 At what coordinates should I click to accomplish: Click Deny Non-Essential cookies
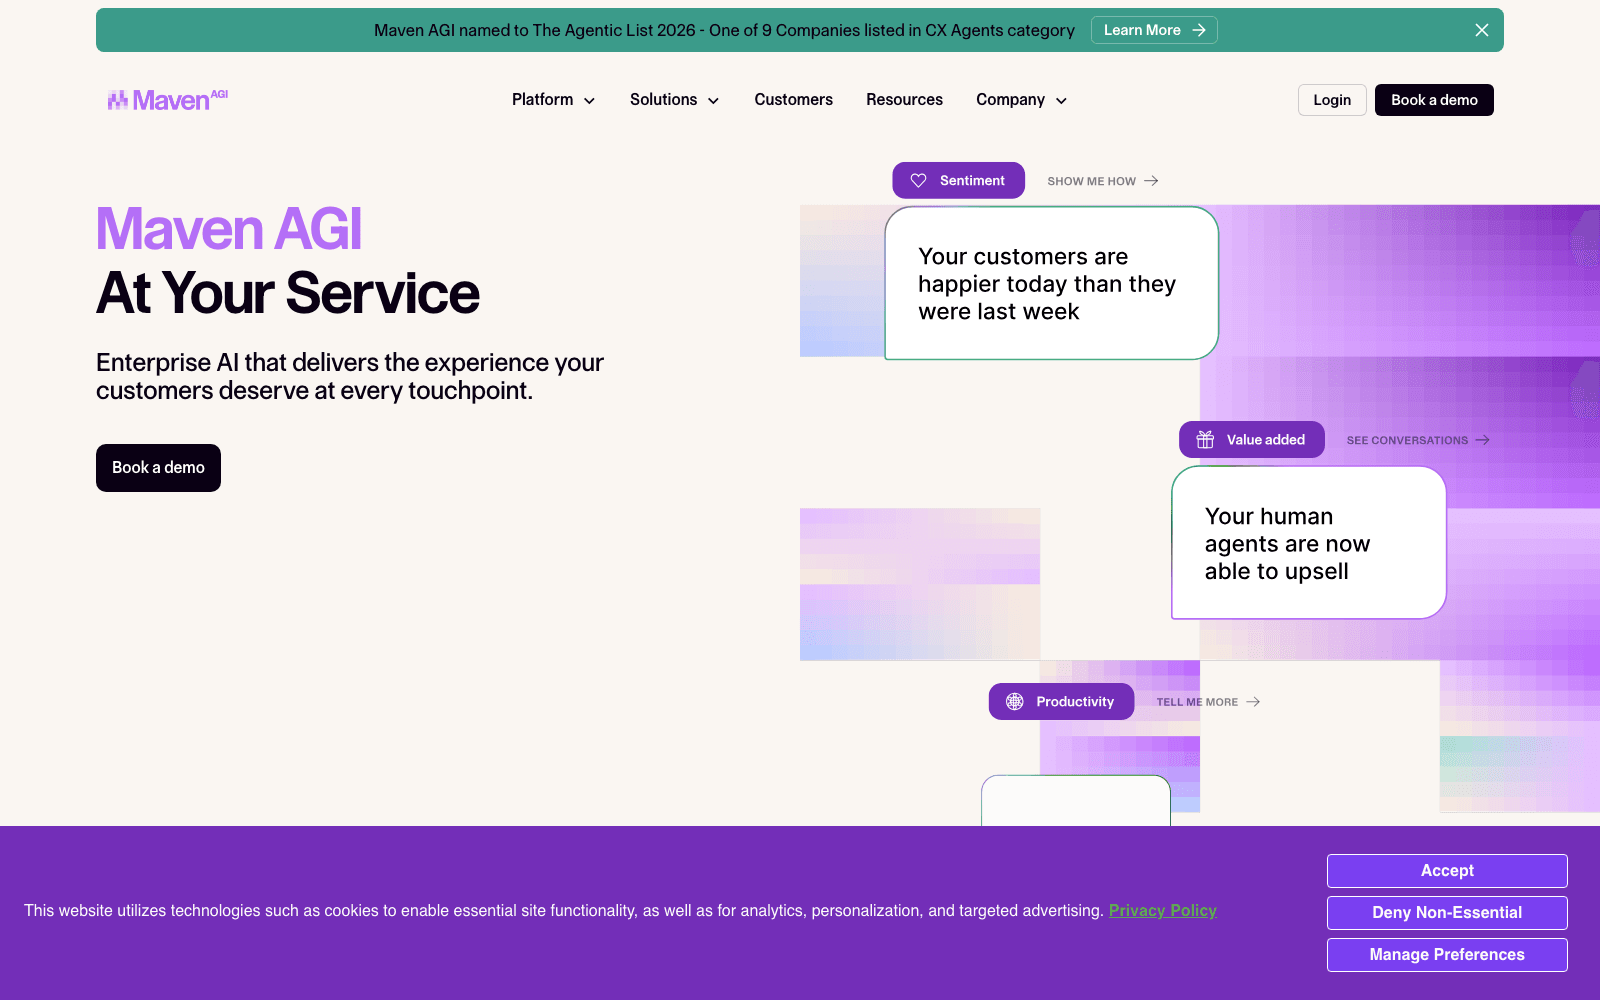click(x=1447, y=913)
